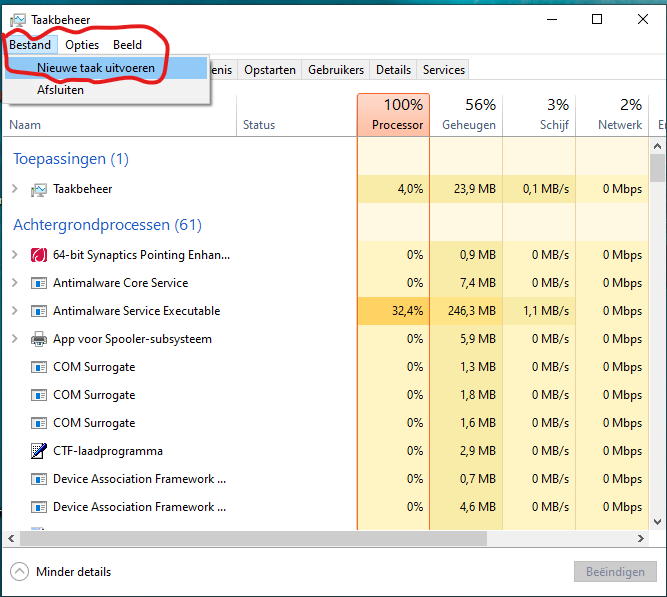Expand the 64-bit Synaptics Pointing row
This screenshot has width=667, height=597.
[x=14, y=255]
